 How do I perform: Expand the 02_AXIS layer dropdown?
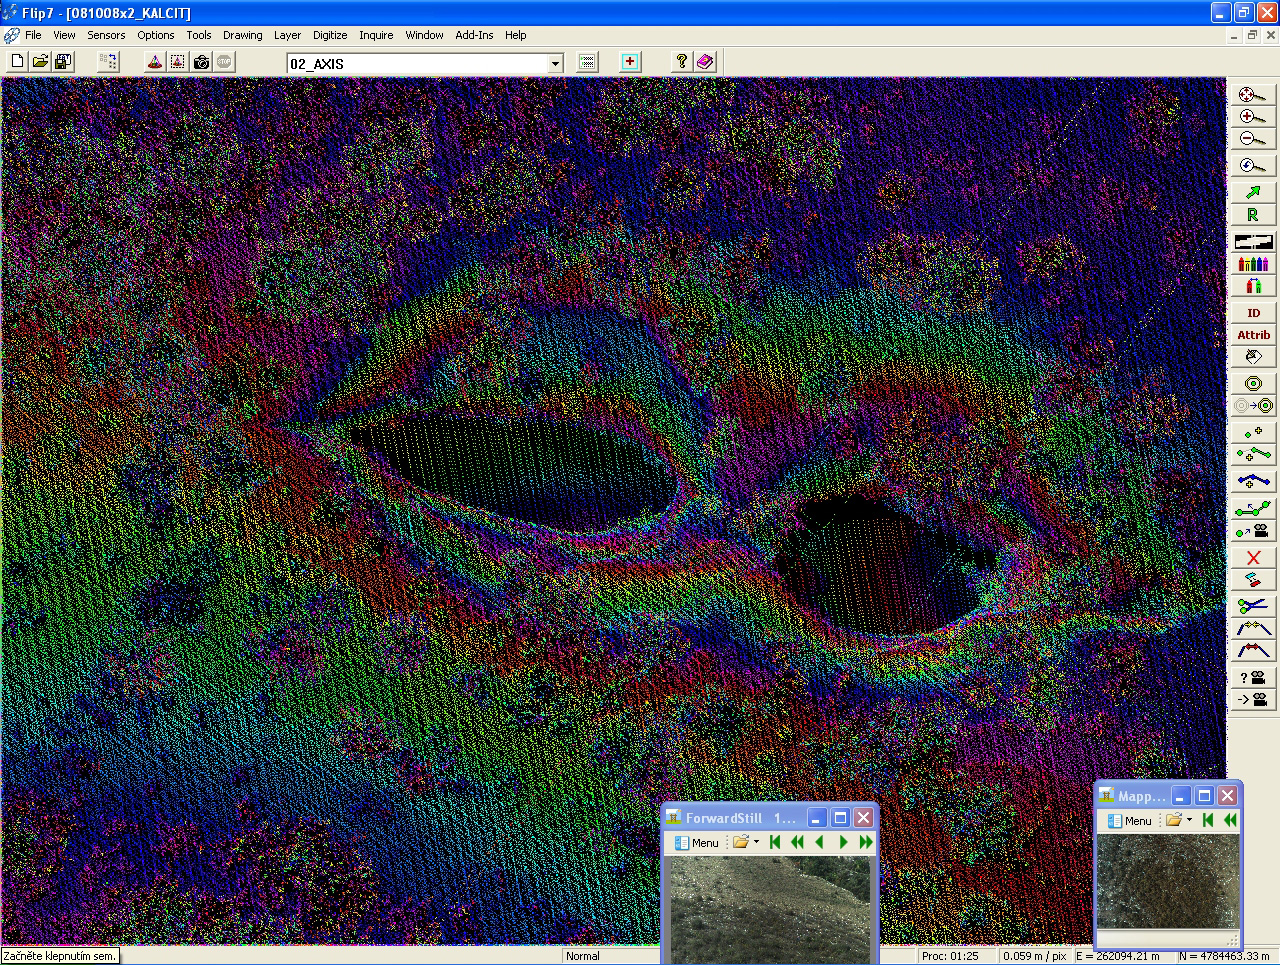[x=556, y=64]
